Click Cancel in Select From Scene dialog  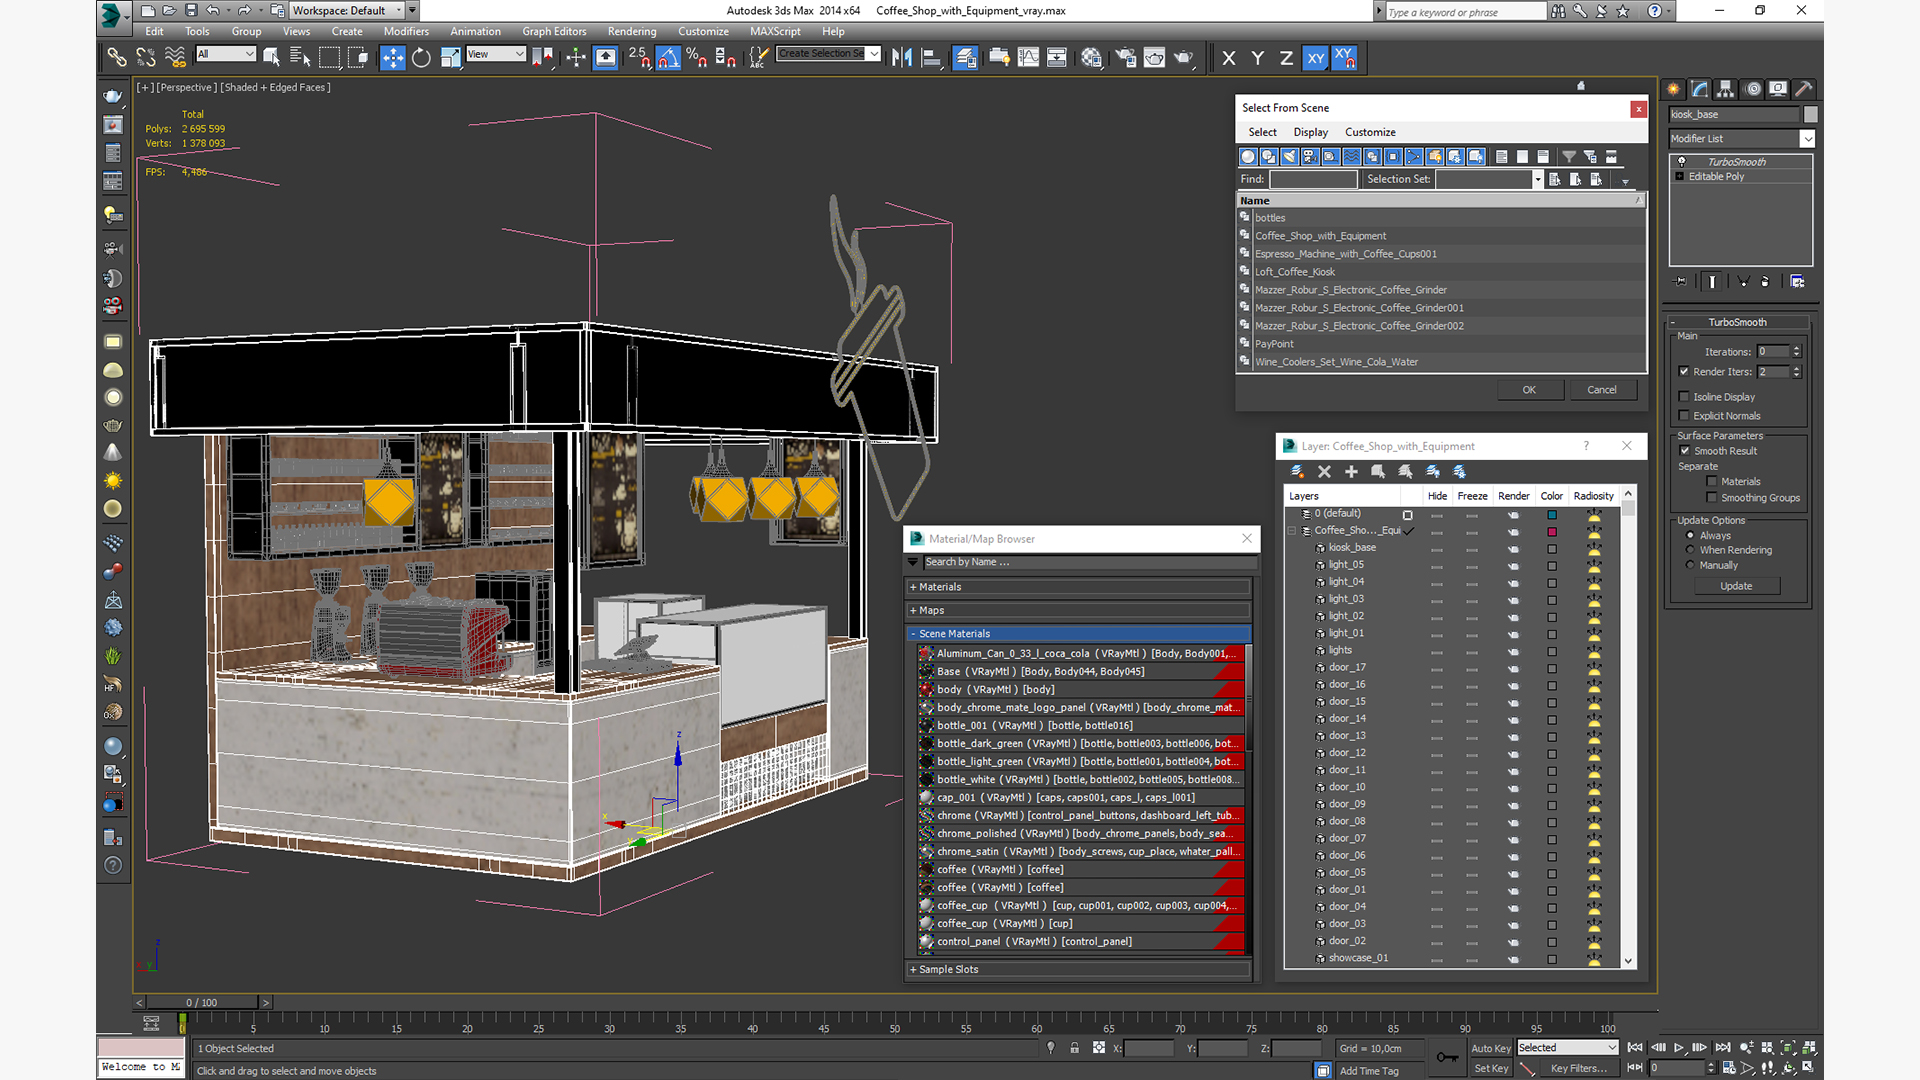[1602, 390]
